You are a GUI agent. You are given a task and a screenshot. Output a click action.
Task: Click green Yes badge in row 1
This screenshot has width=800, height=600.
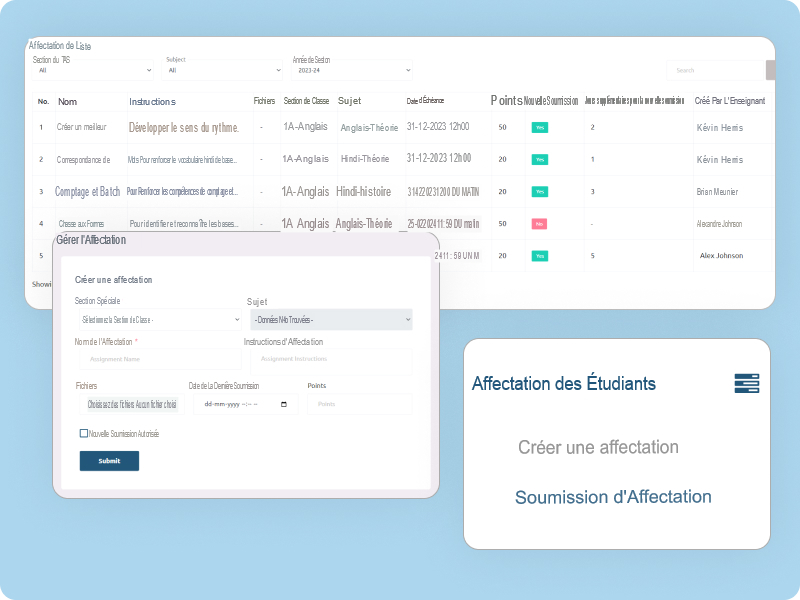[x=539, y=128]
